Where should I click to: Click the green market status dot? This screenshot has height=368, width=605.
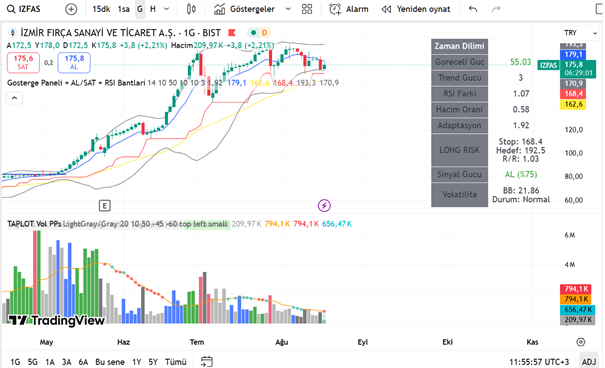tap(253, 33)
